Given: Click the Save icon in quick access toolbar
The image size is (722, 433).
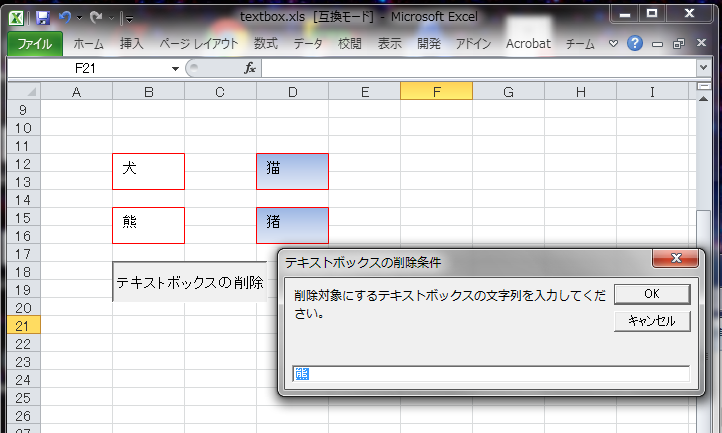Looking at the screenshot, I should click(43, 18).
